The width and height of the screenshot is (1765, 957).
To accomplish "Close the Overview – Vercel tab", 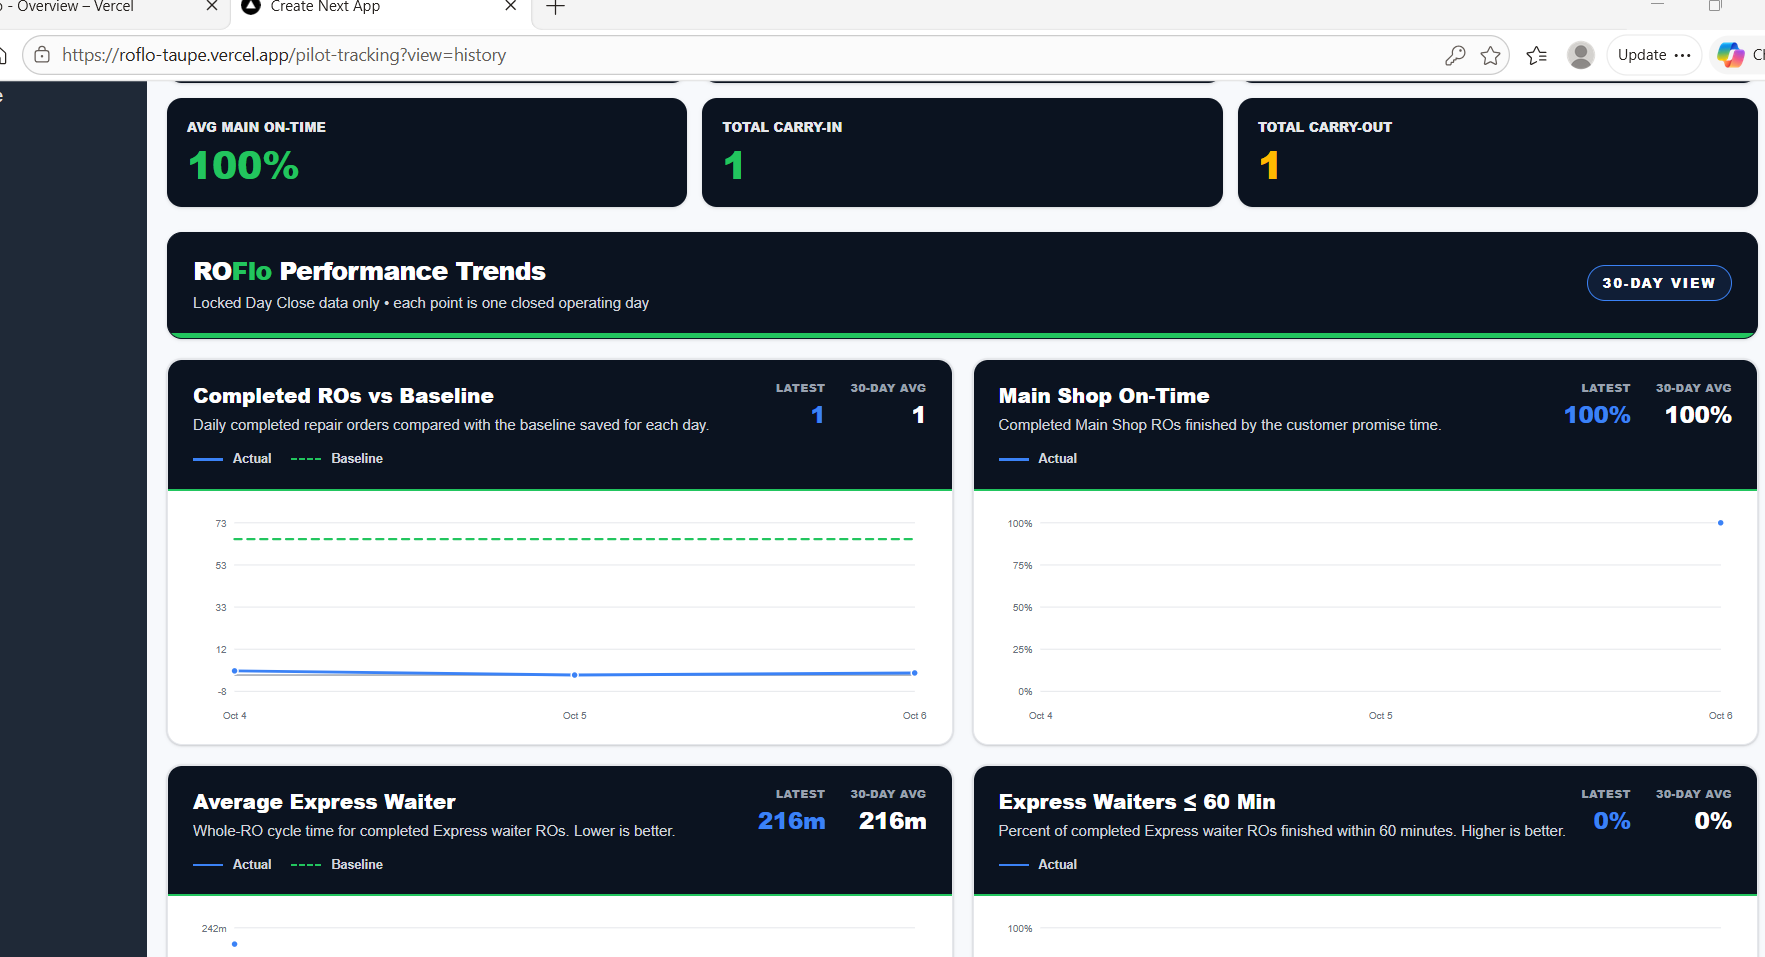I will 211,6.
